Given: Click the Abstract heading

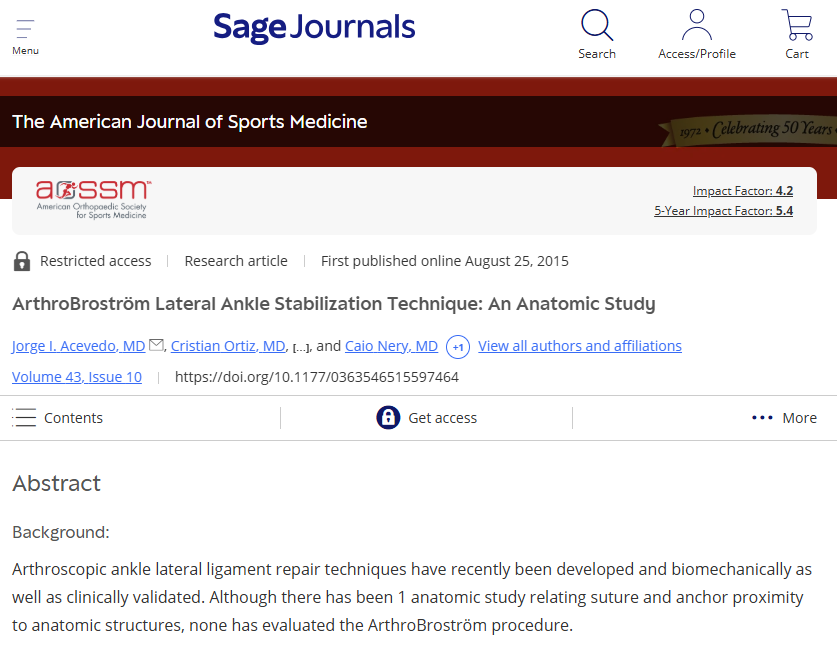Looking at the screenshot, I should coord(57,484).
